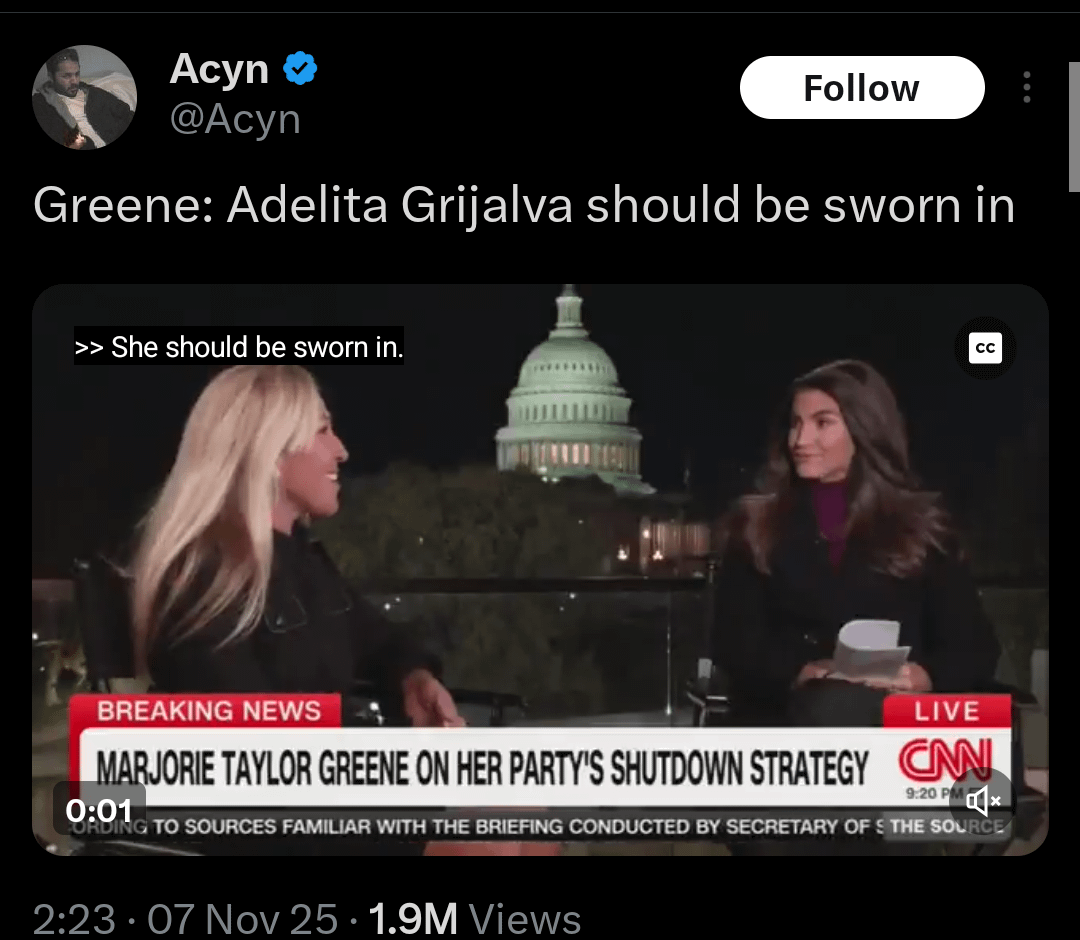Screen dimensions: 1080x940
Task: Open Acyn's profile picture avatar
Action: tap(84, 97)
